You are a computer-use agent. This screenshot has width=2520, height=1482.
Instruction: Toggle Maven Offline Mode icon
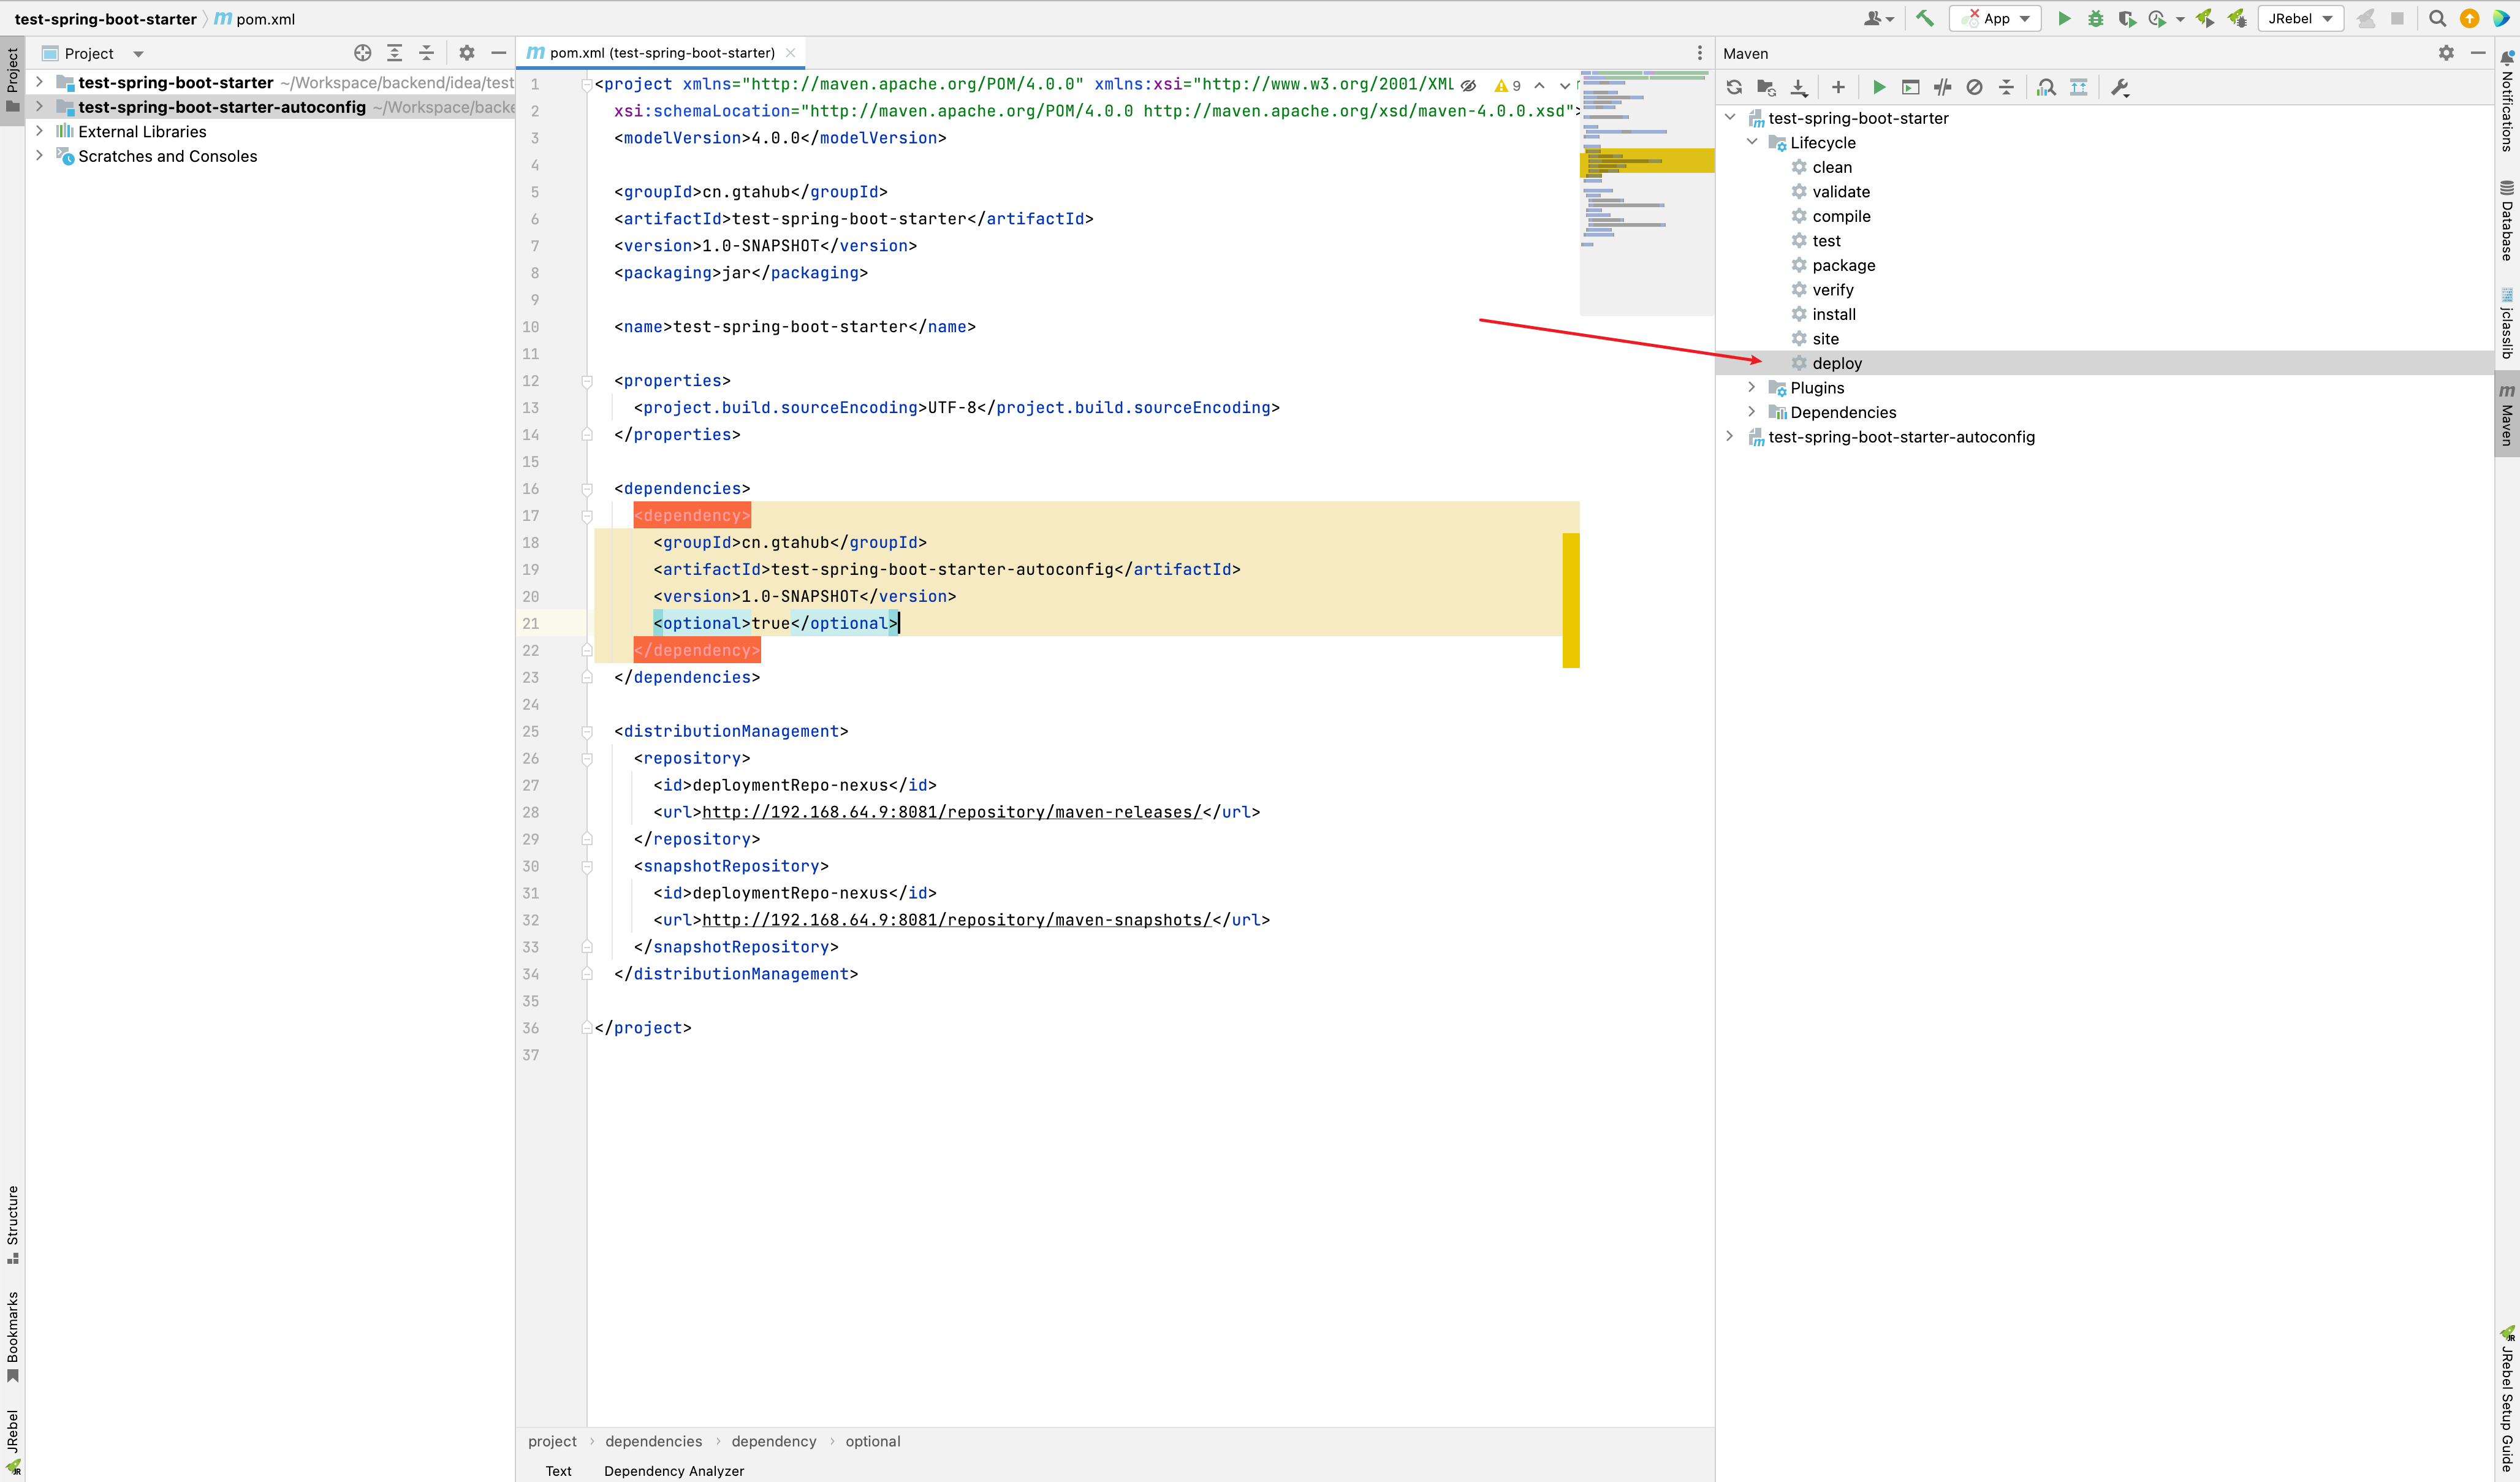pos(1942,87)
